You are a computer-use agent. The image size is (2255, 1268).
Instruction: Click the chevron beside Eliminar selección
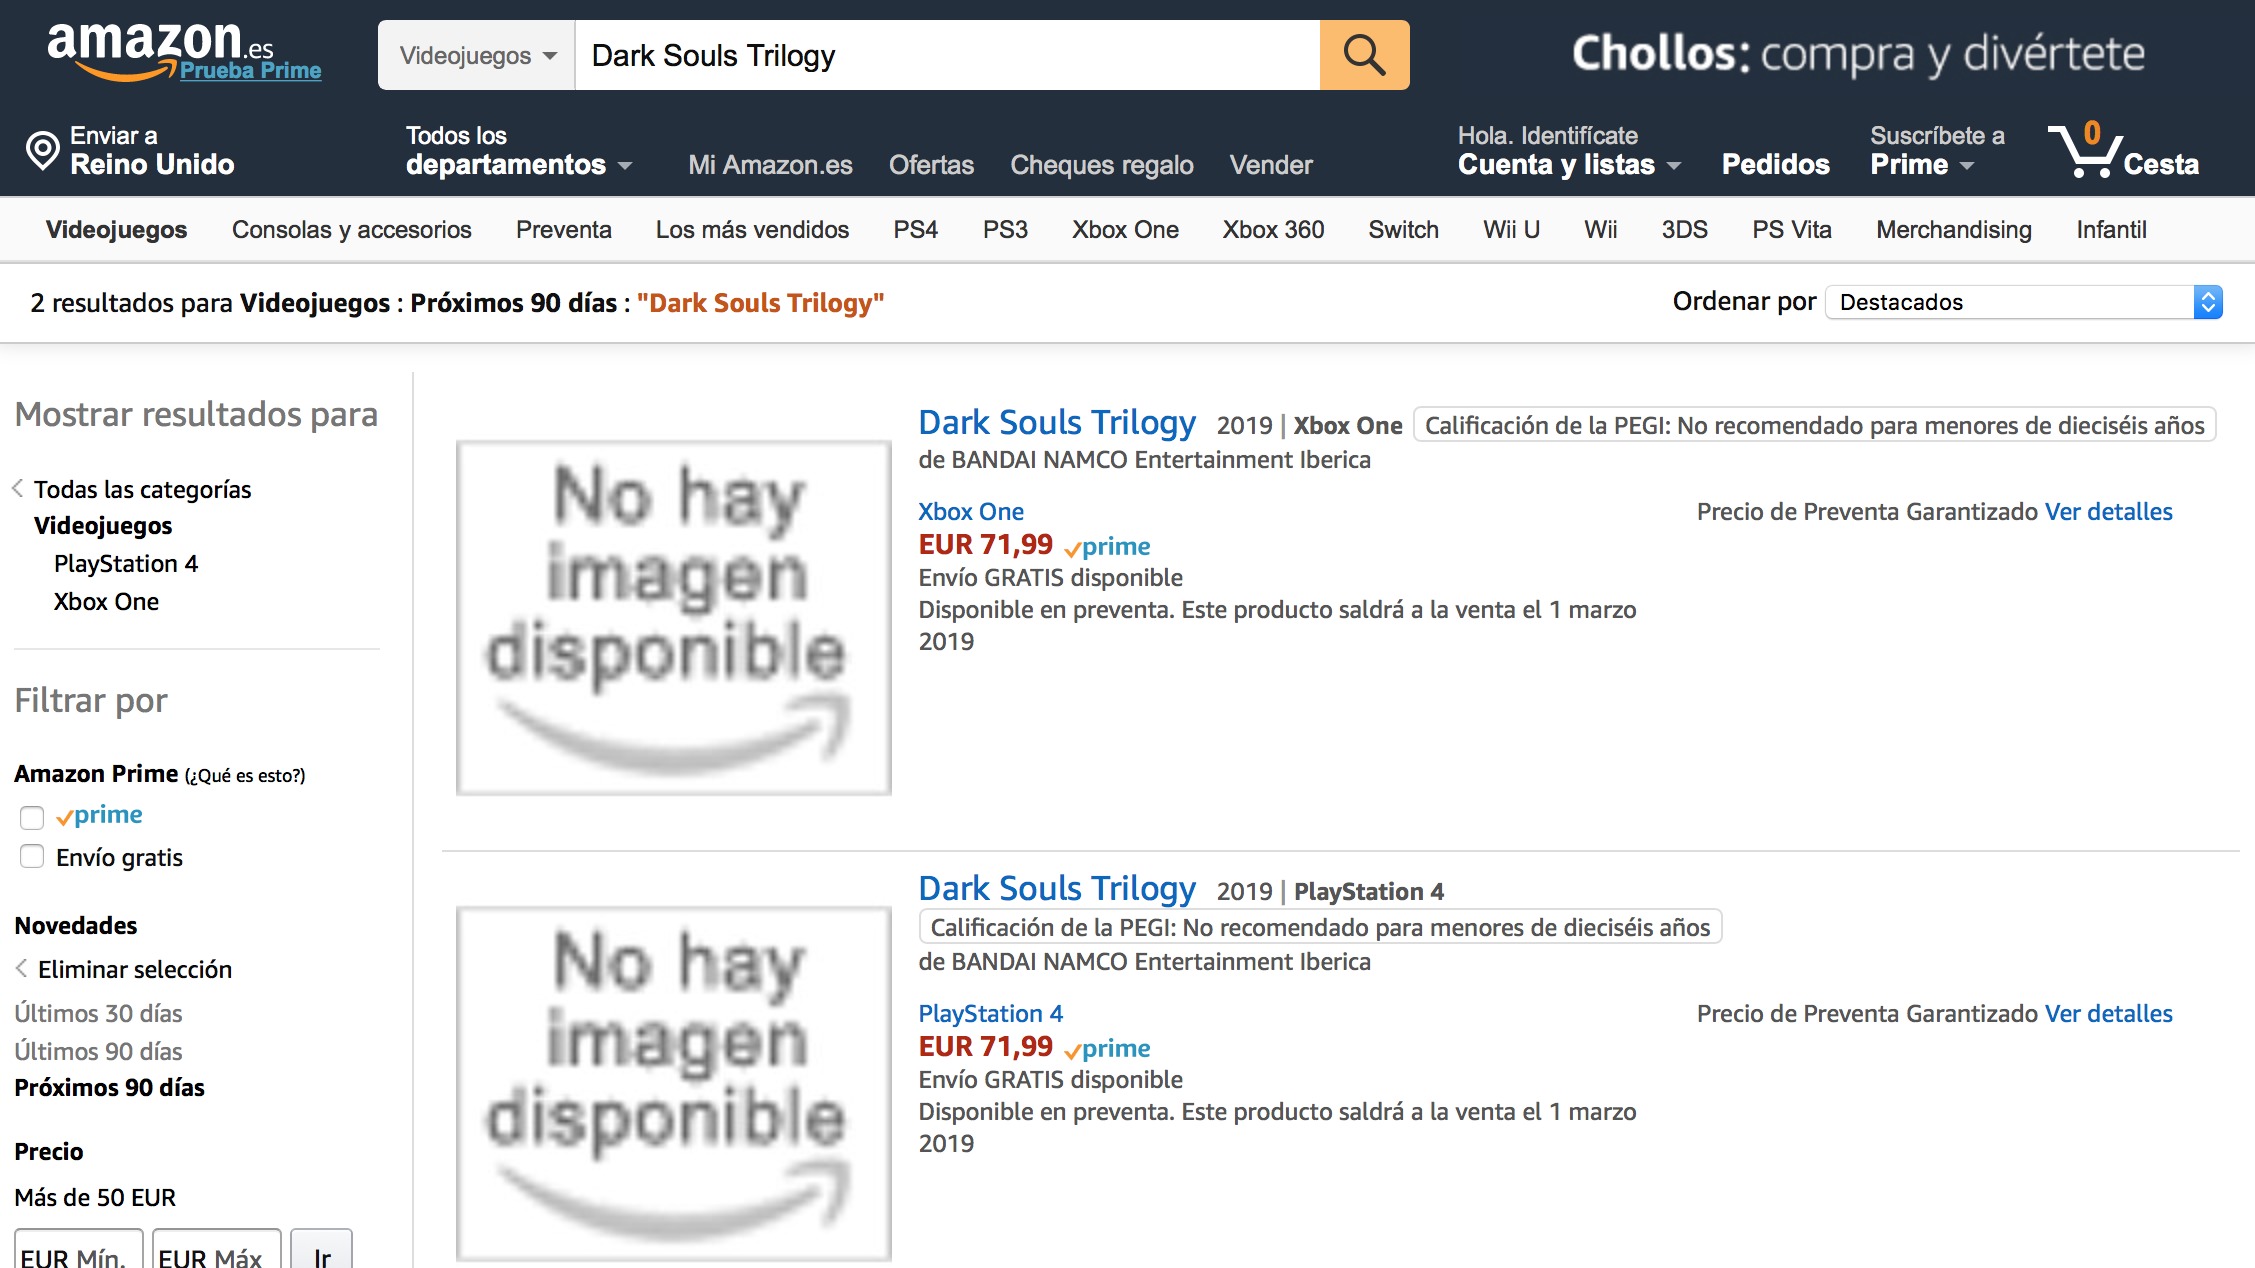[22, 969]
